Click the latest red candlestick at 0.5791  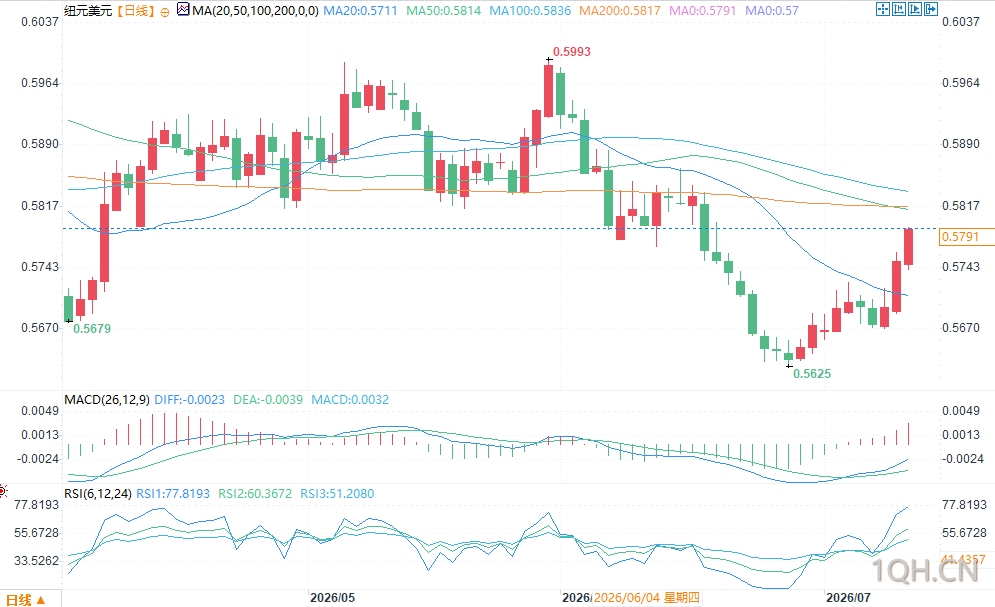[909, 247]
